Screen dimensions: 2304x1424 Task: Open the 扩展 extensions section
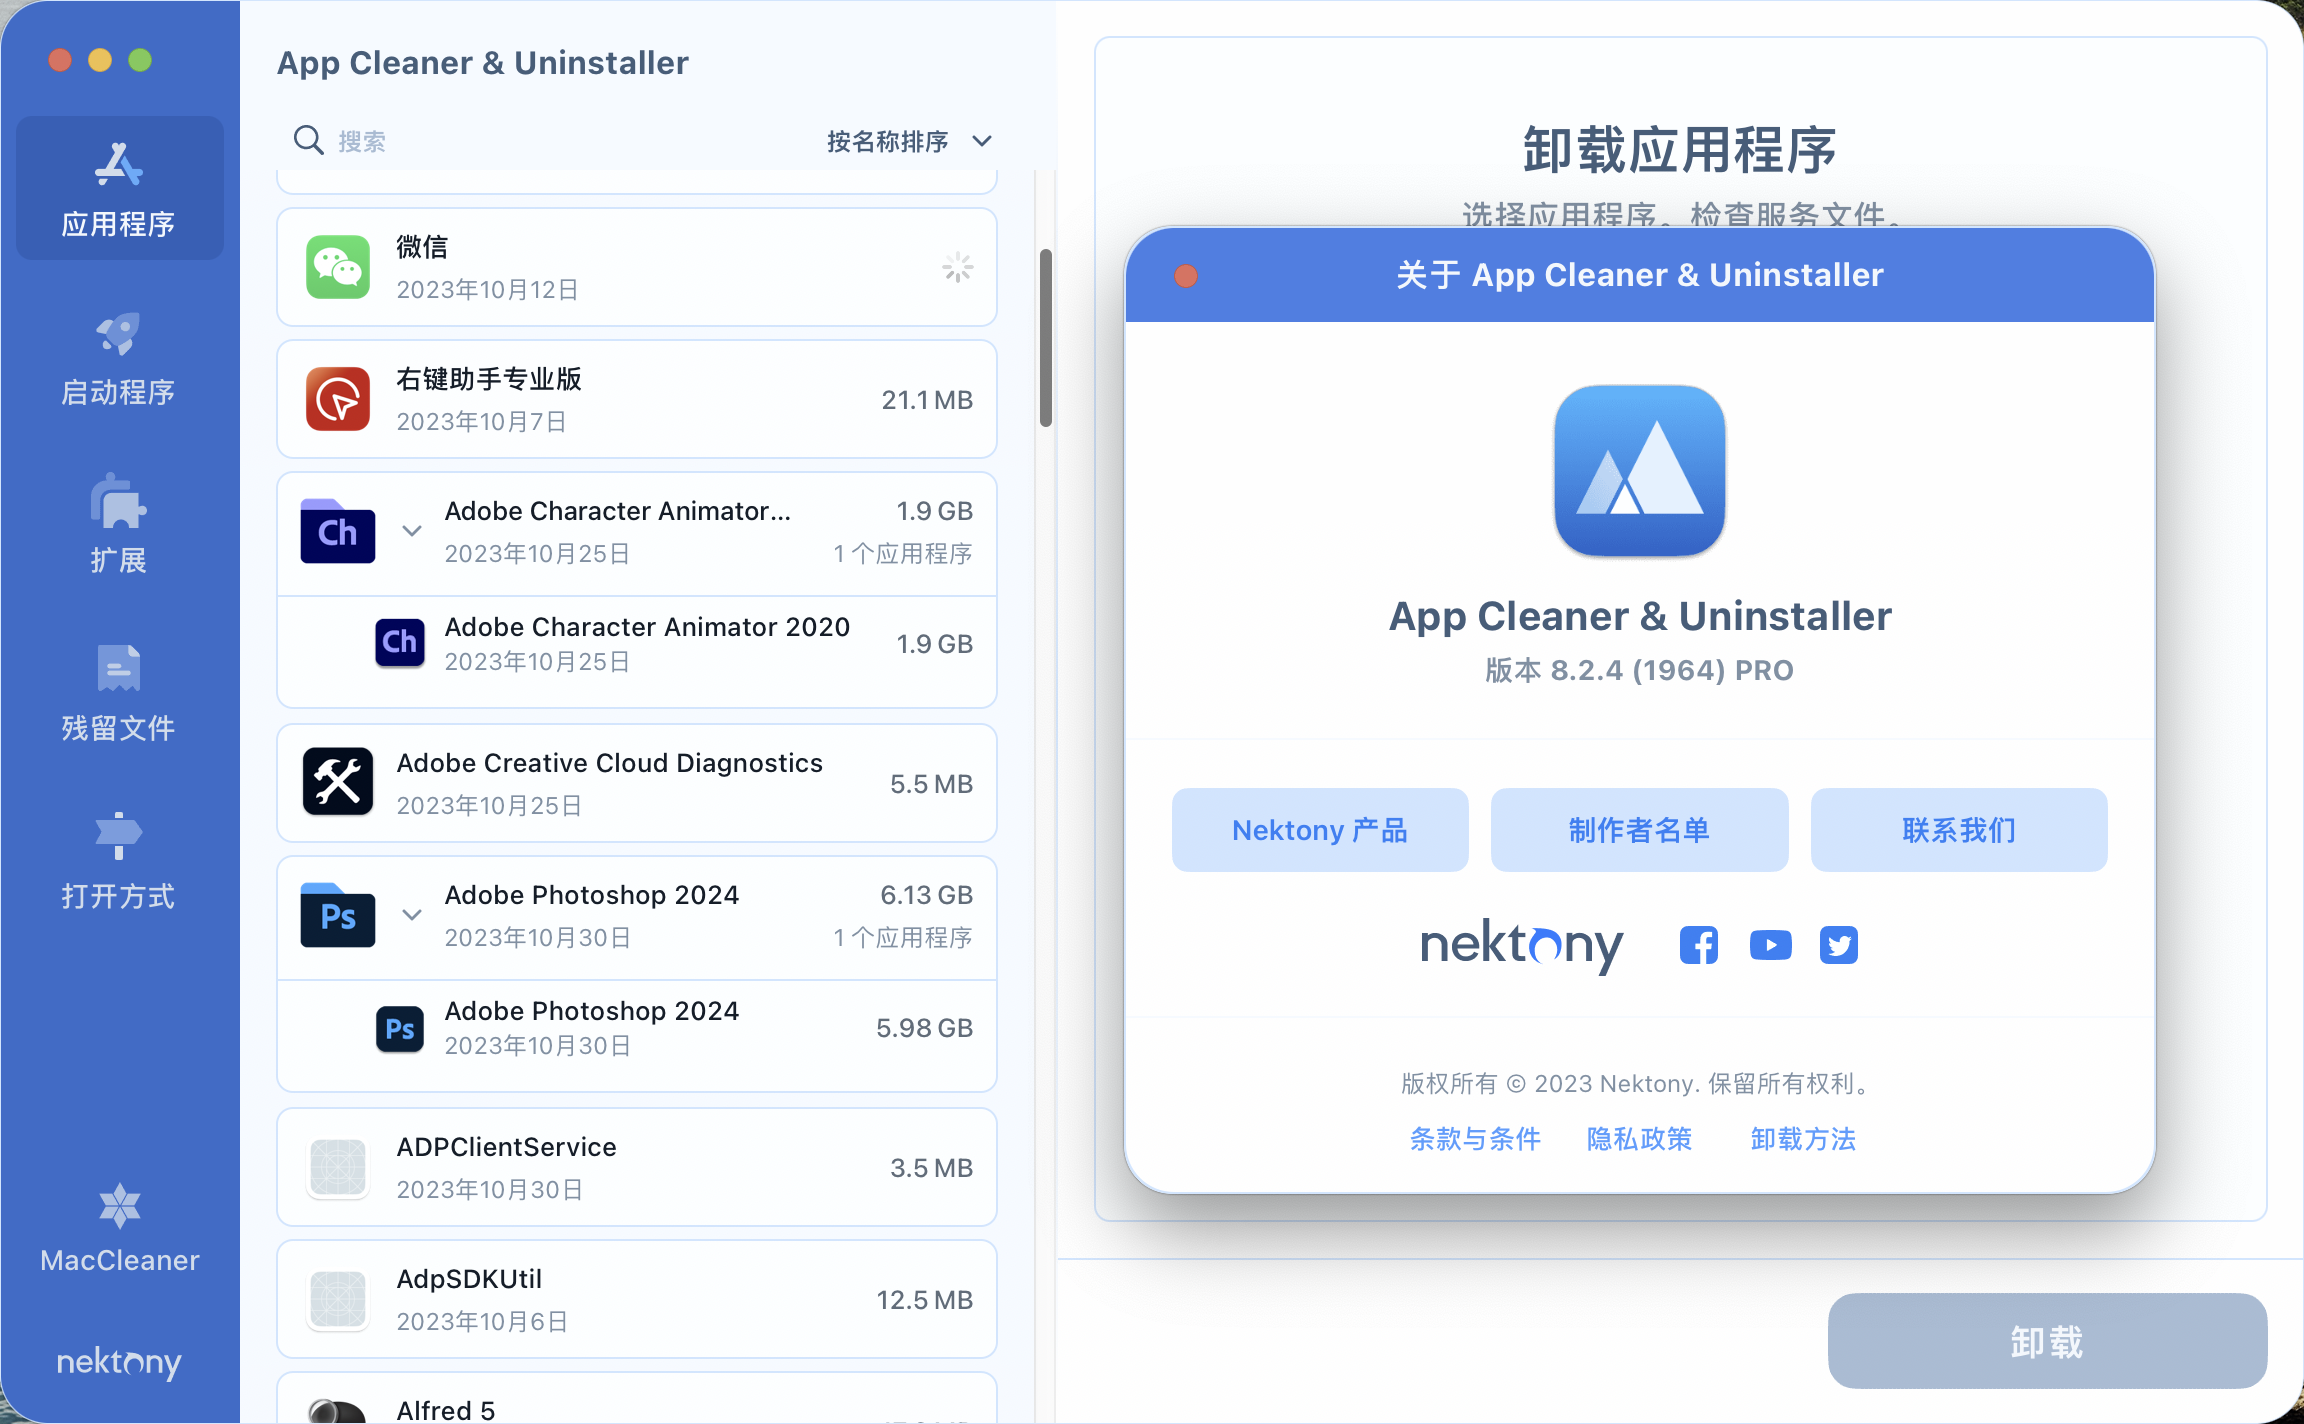point(119,525)
